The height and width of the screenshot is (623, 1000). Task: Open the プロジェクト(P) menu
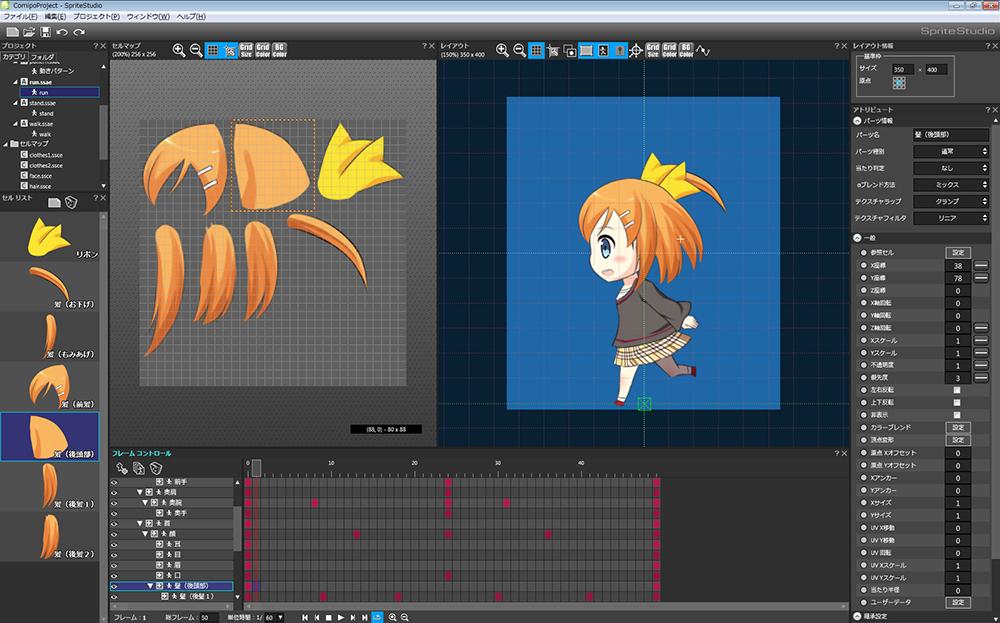pos(96,17)
